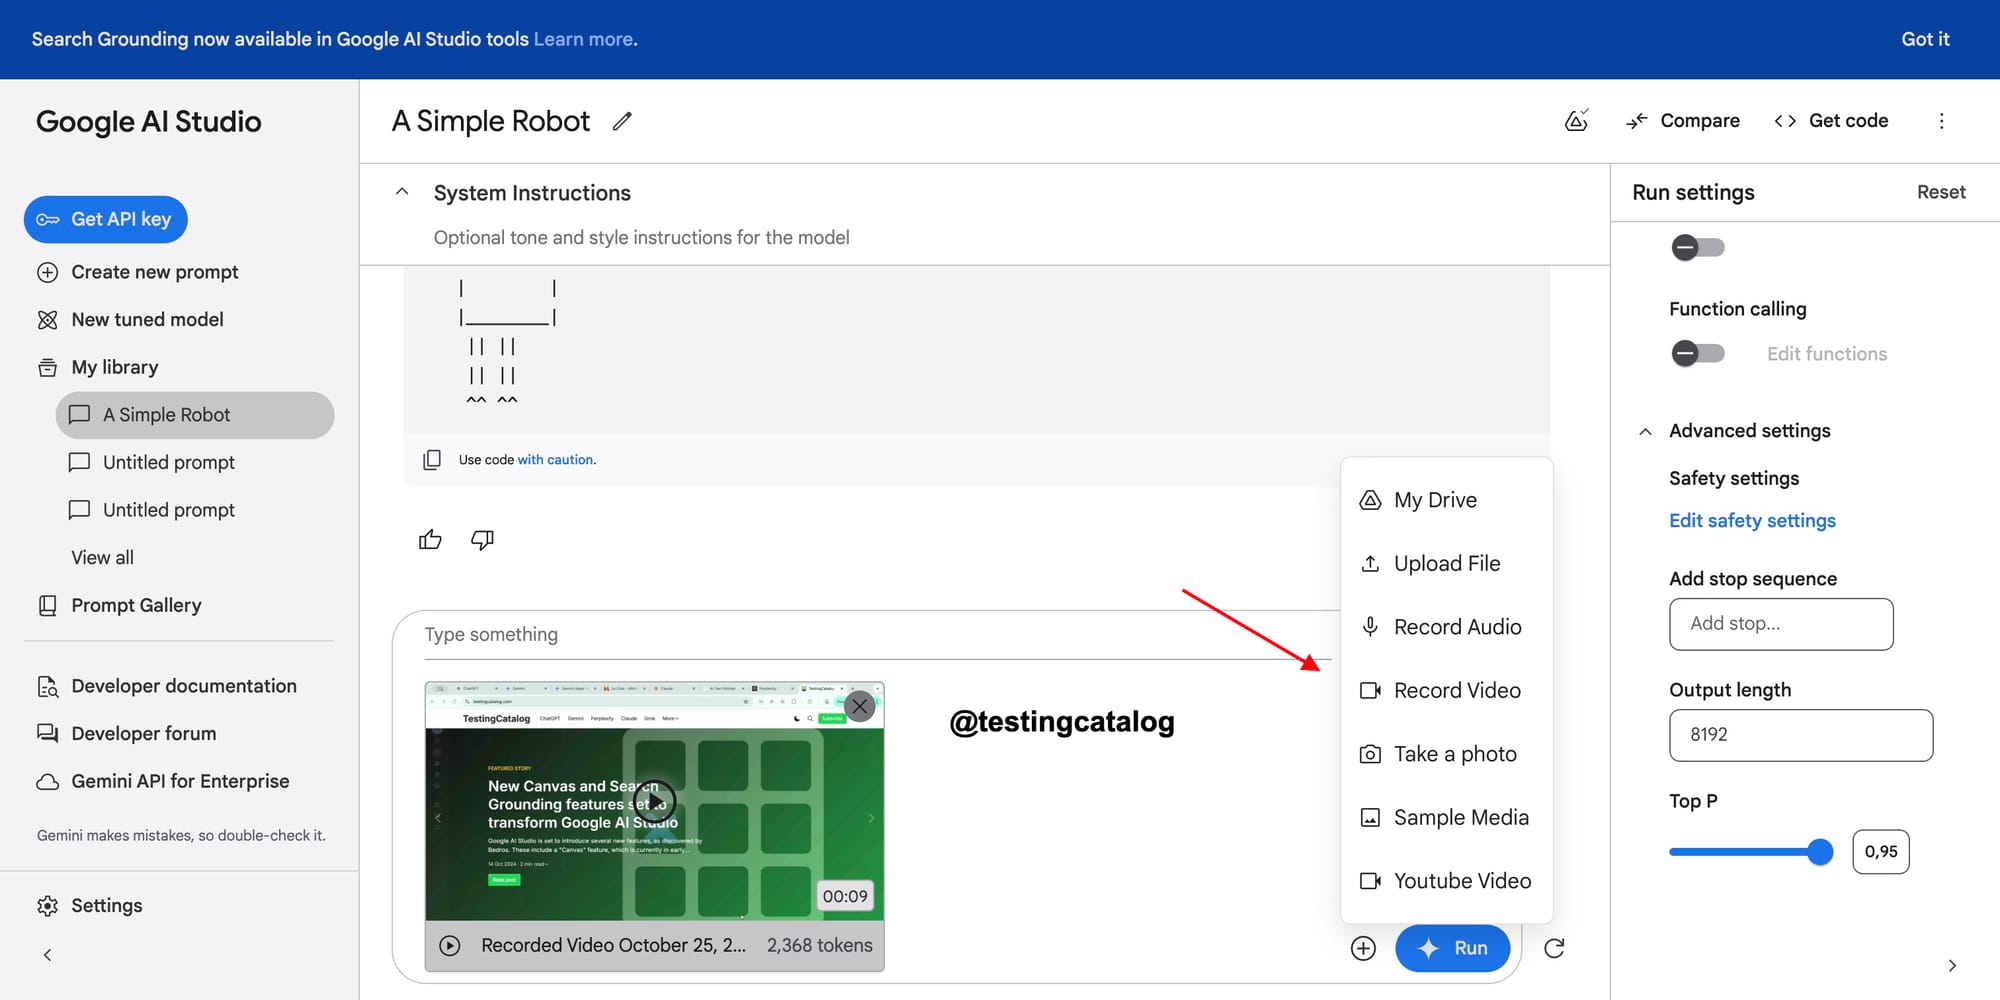Collapse the left sidebar with the arrow

pos(47,955)
